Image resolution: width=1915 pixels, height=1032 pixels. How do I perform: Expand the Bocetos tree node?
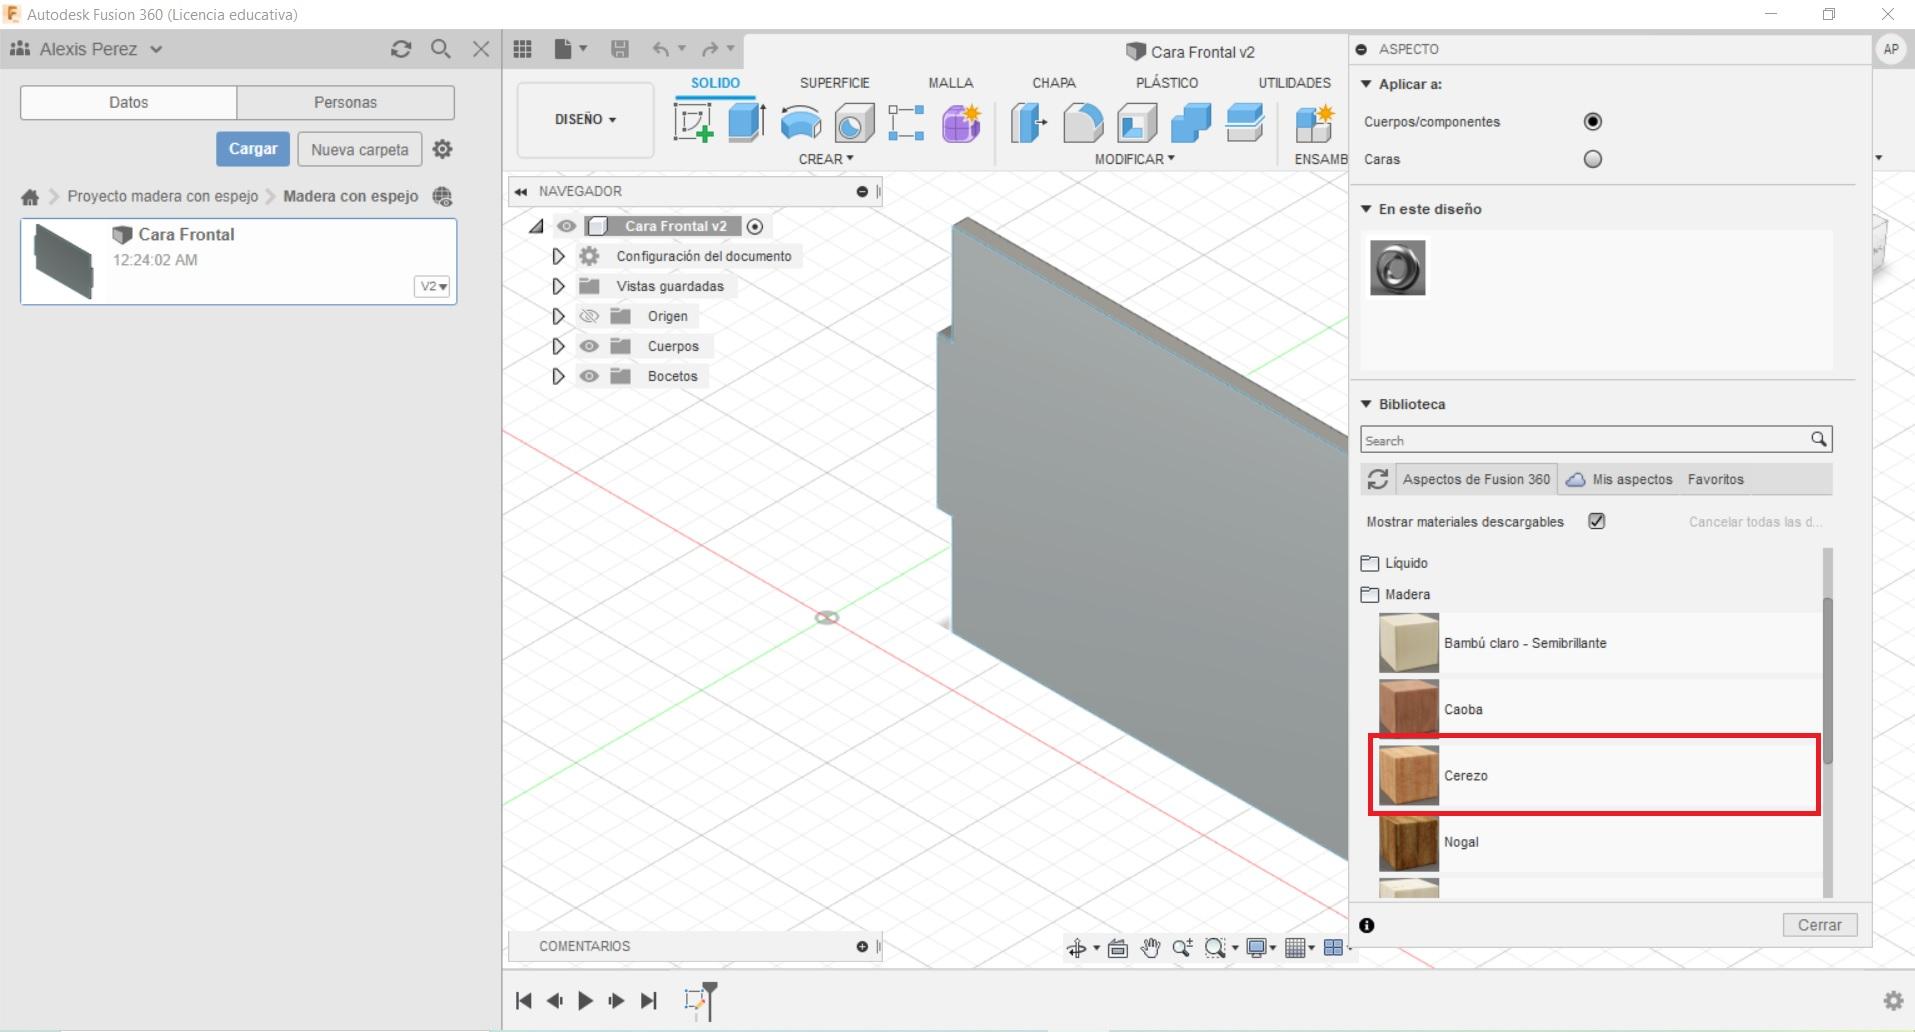tap(558, 377)
